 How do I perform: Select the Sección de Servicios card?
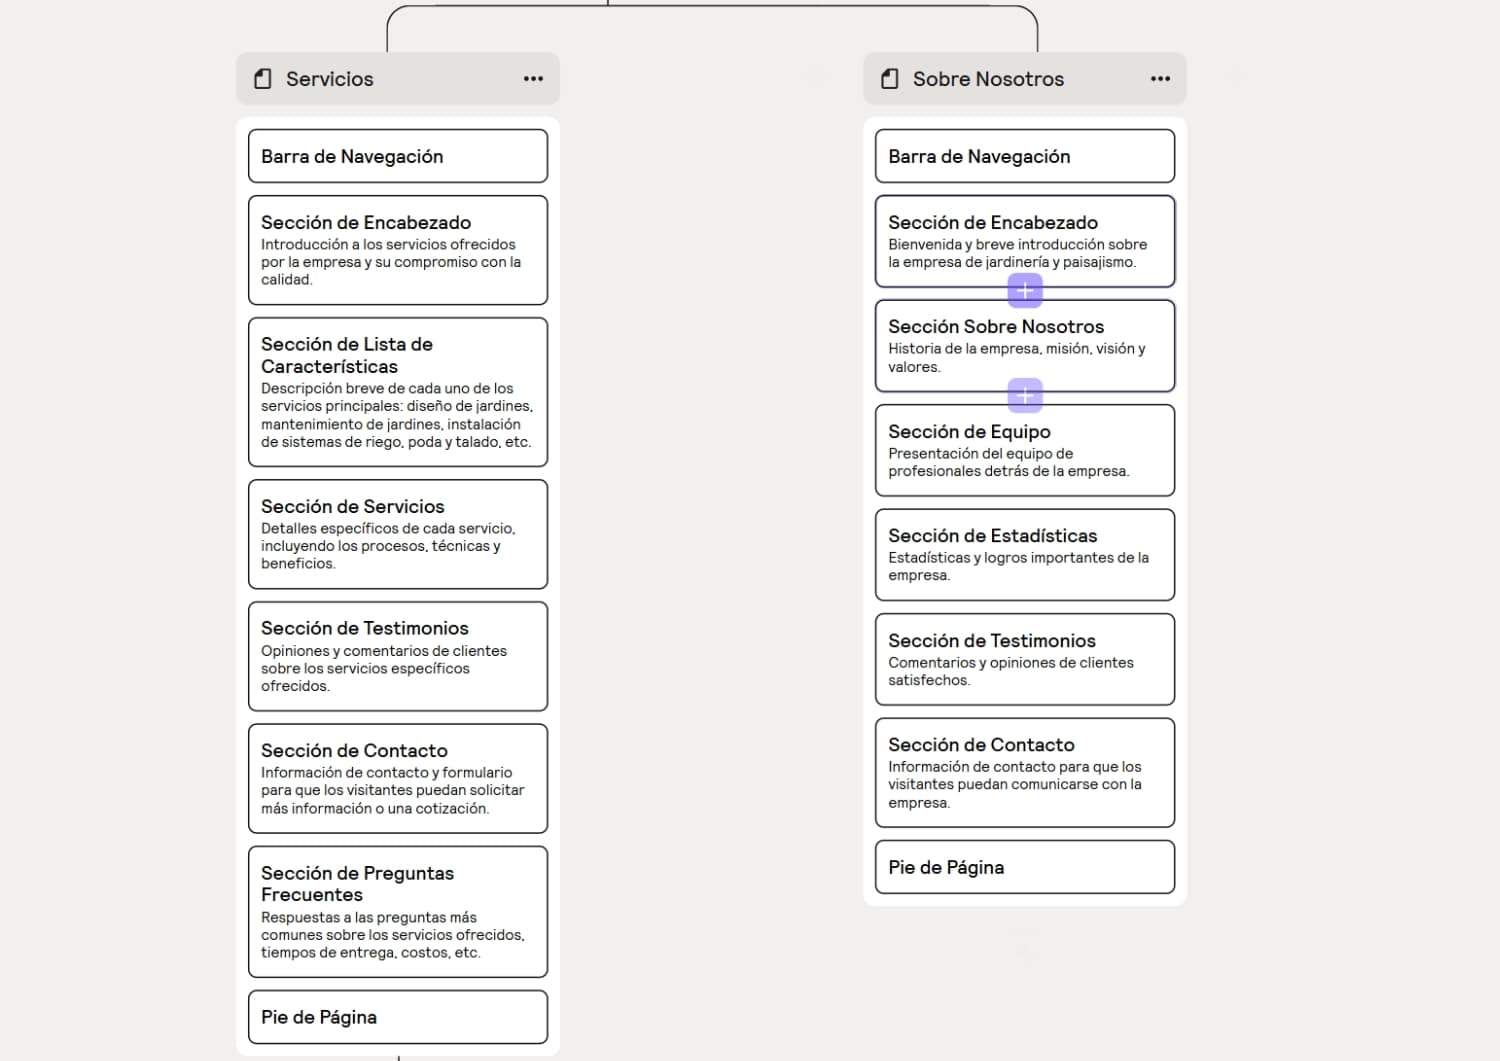398,534
